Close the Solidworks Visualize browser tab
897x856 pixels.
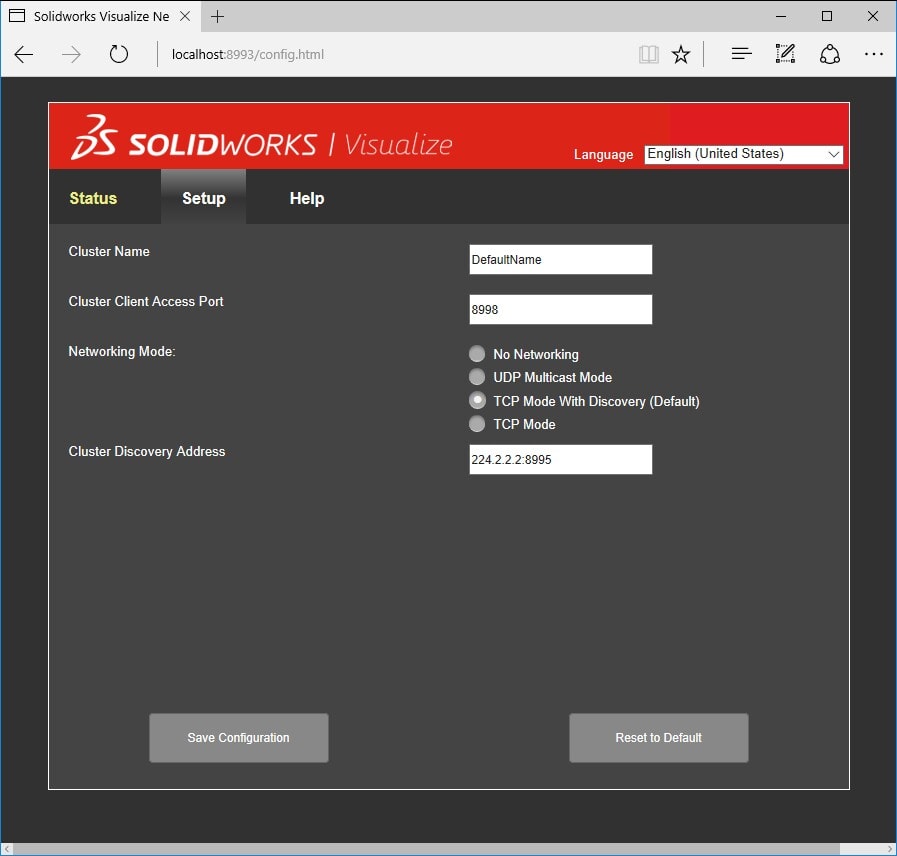[x=185, y=16]
